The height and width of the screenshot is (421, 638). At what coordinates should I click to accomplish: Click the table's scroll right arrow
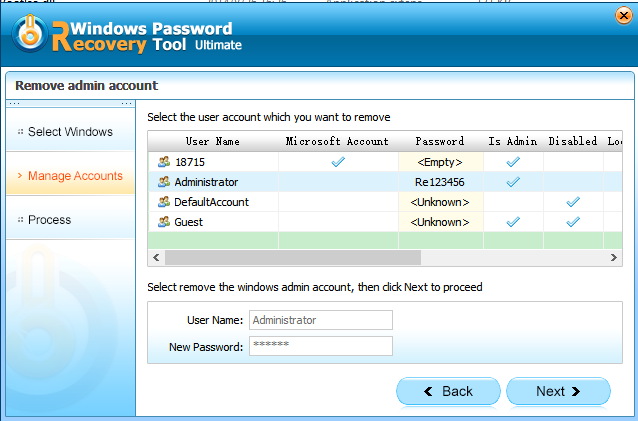tap(614, 257)
